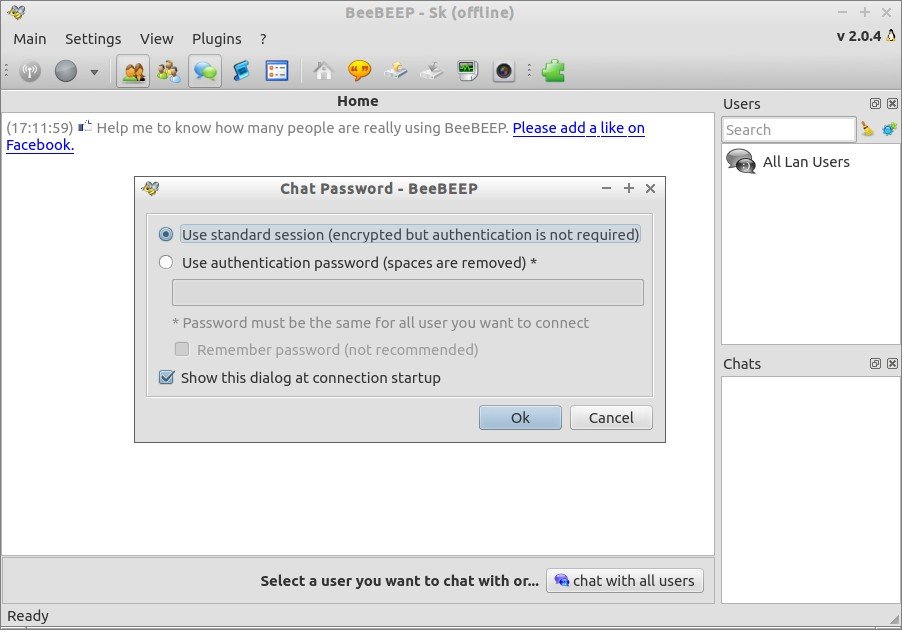Click 'Select a user you want to chat with or...' text

[400, 581]
